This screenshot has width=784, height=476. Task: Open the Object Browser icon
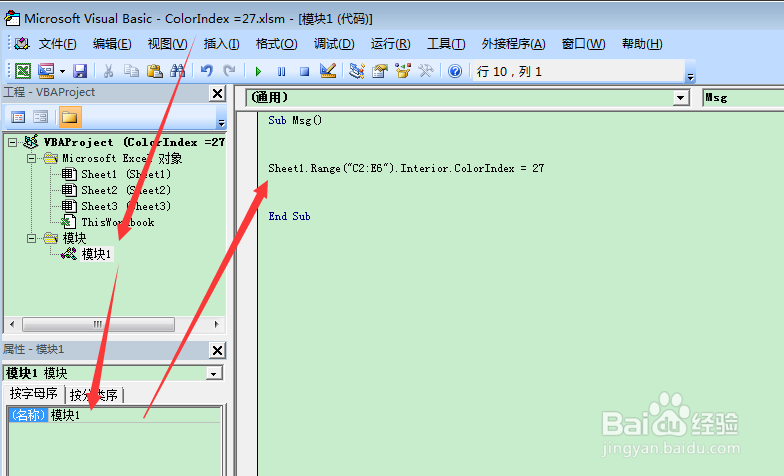pyautogui.click(x=402, y=71)
